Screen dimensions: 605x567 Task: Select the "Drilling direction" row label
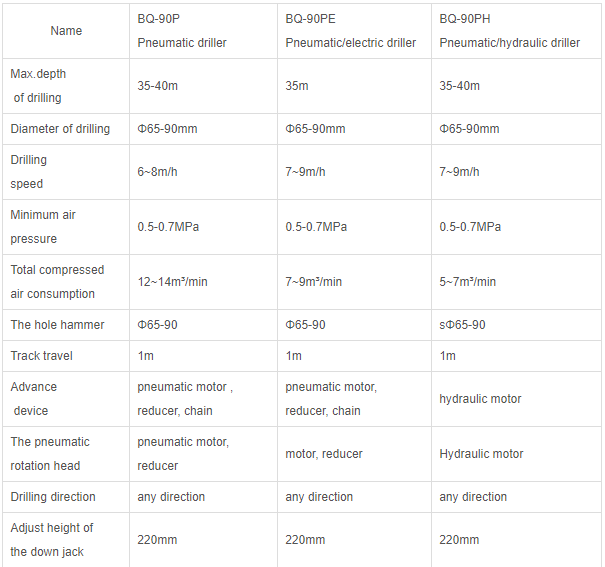pyautogui.click(x=53, y=497)
